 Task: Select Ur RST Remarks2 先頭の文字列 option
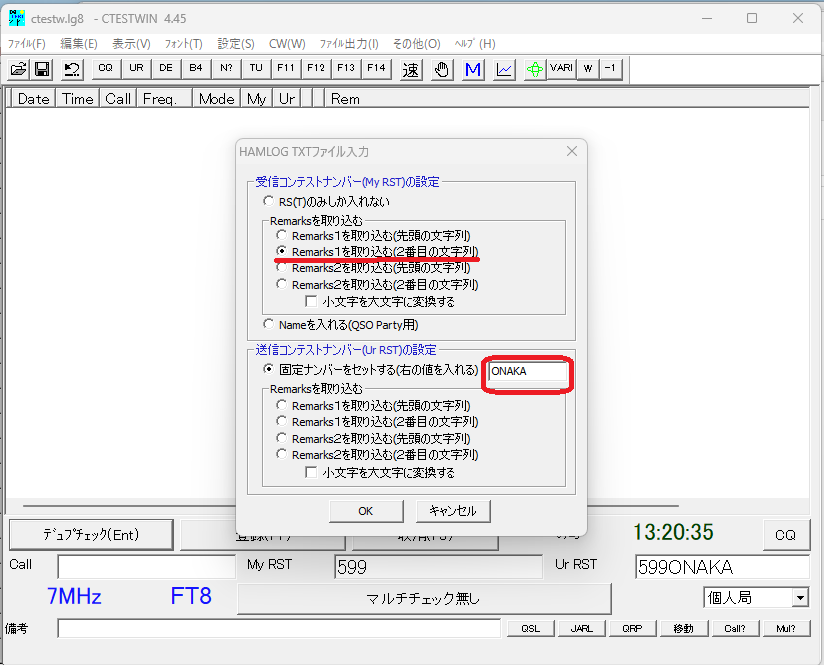point(282,438)
